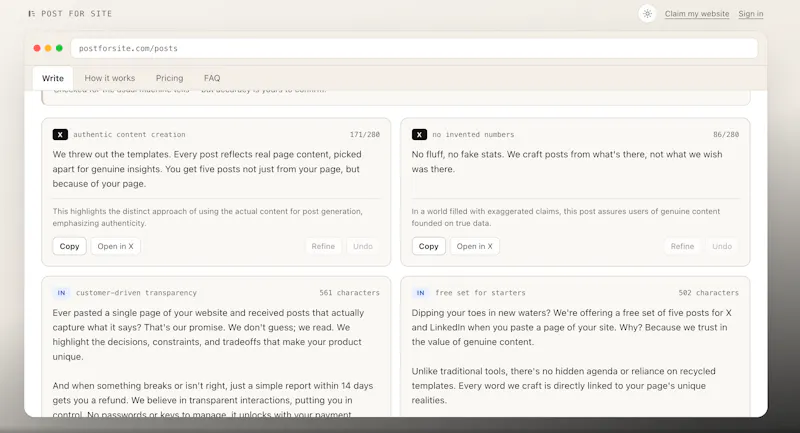Switch to the Pricing tab

[169, 78]
